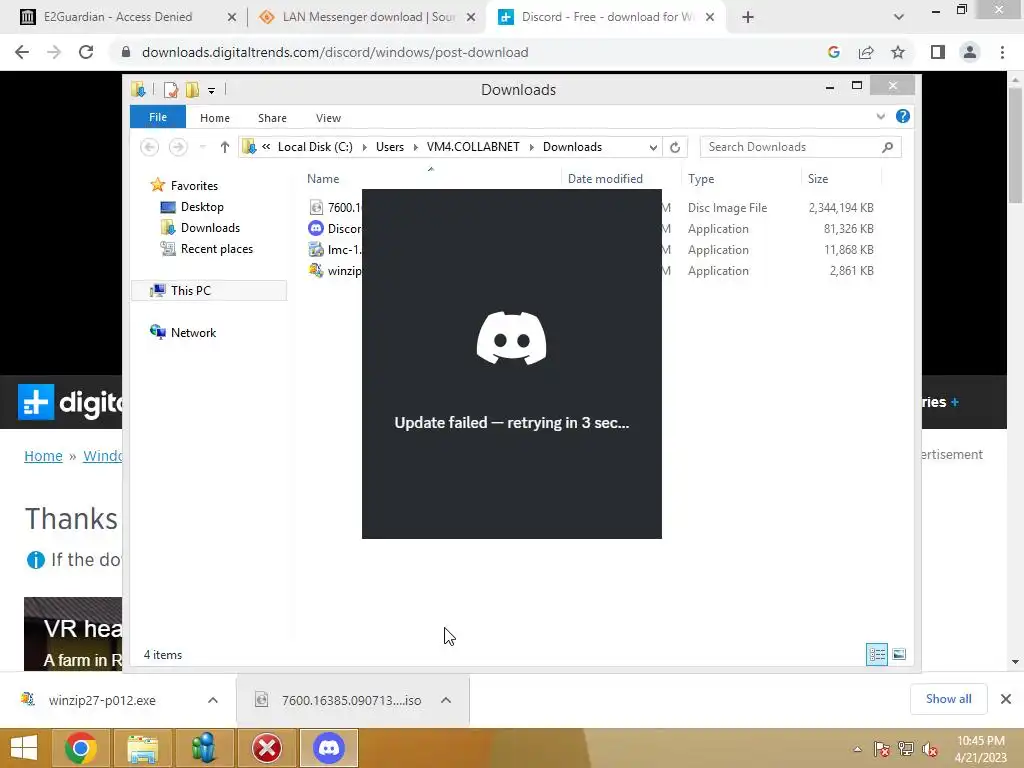Image resolution: width=1024 pixels, height=768 pixels.
Task: Click Local Disk (C:) breadcrumb
Action: coord(315,147)
